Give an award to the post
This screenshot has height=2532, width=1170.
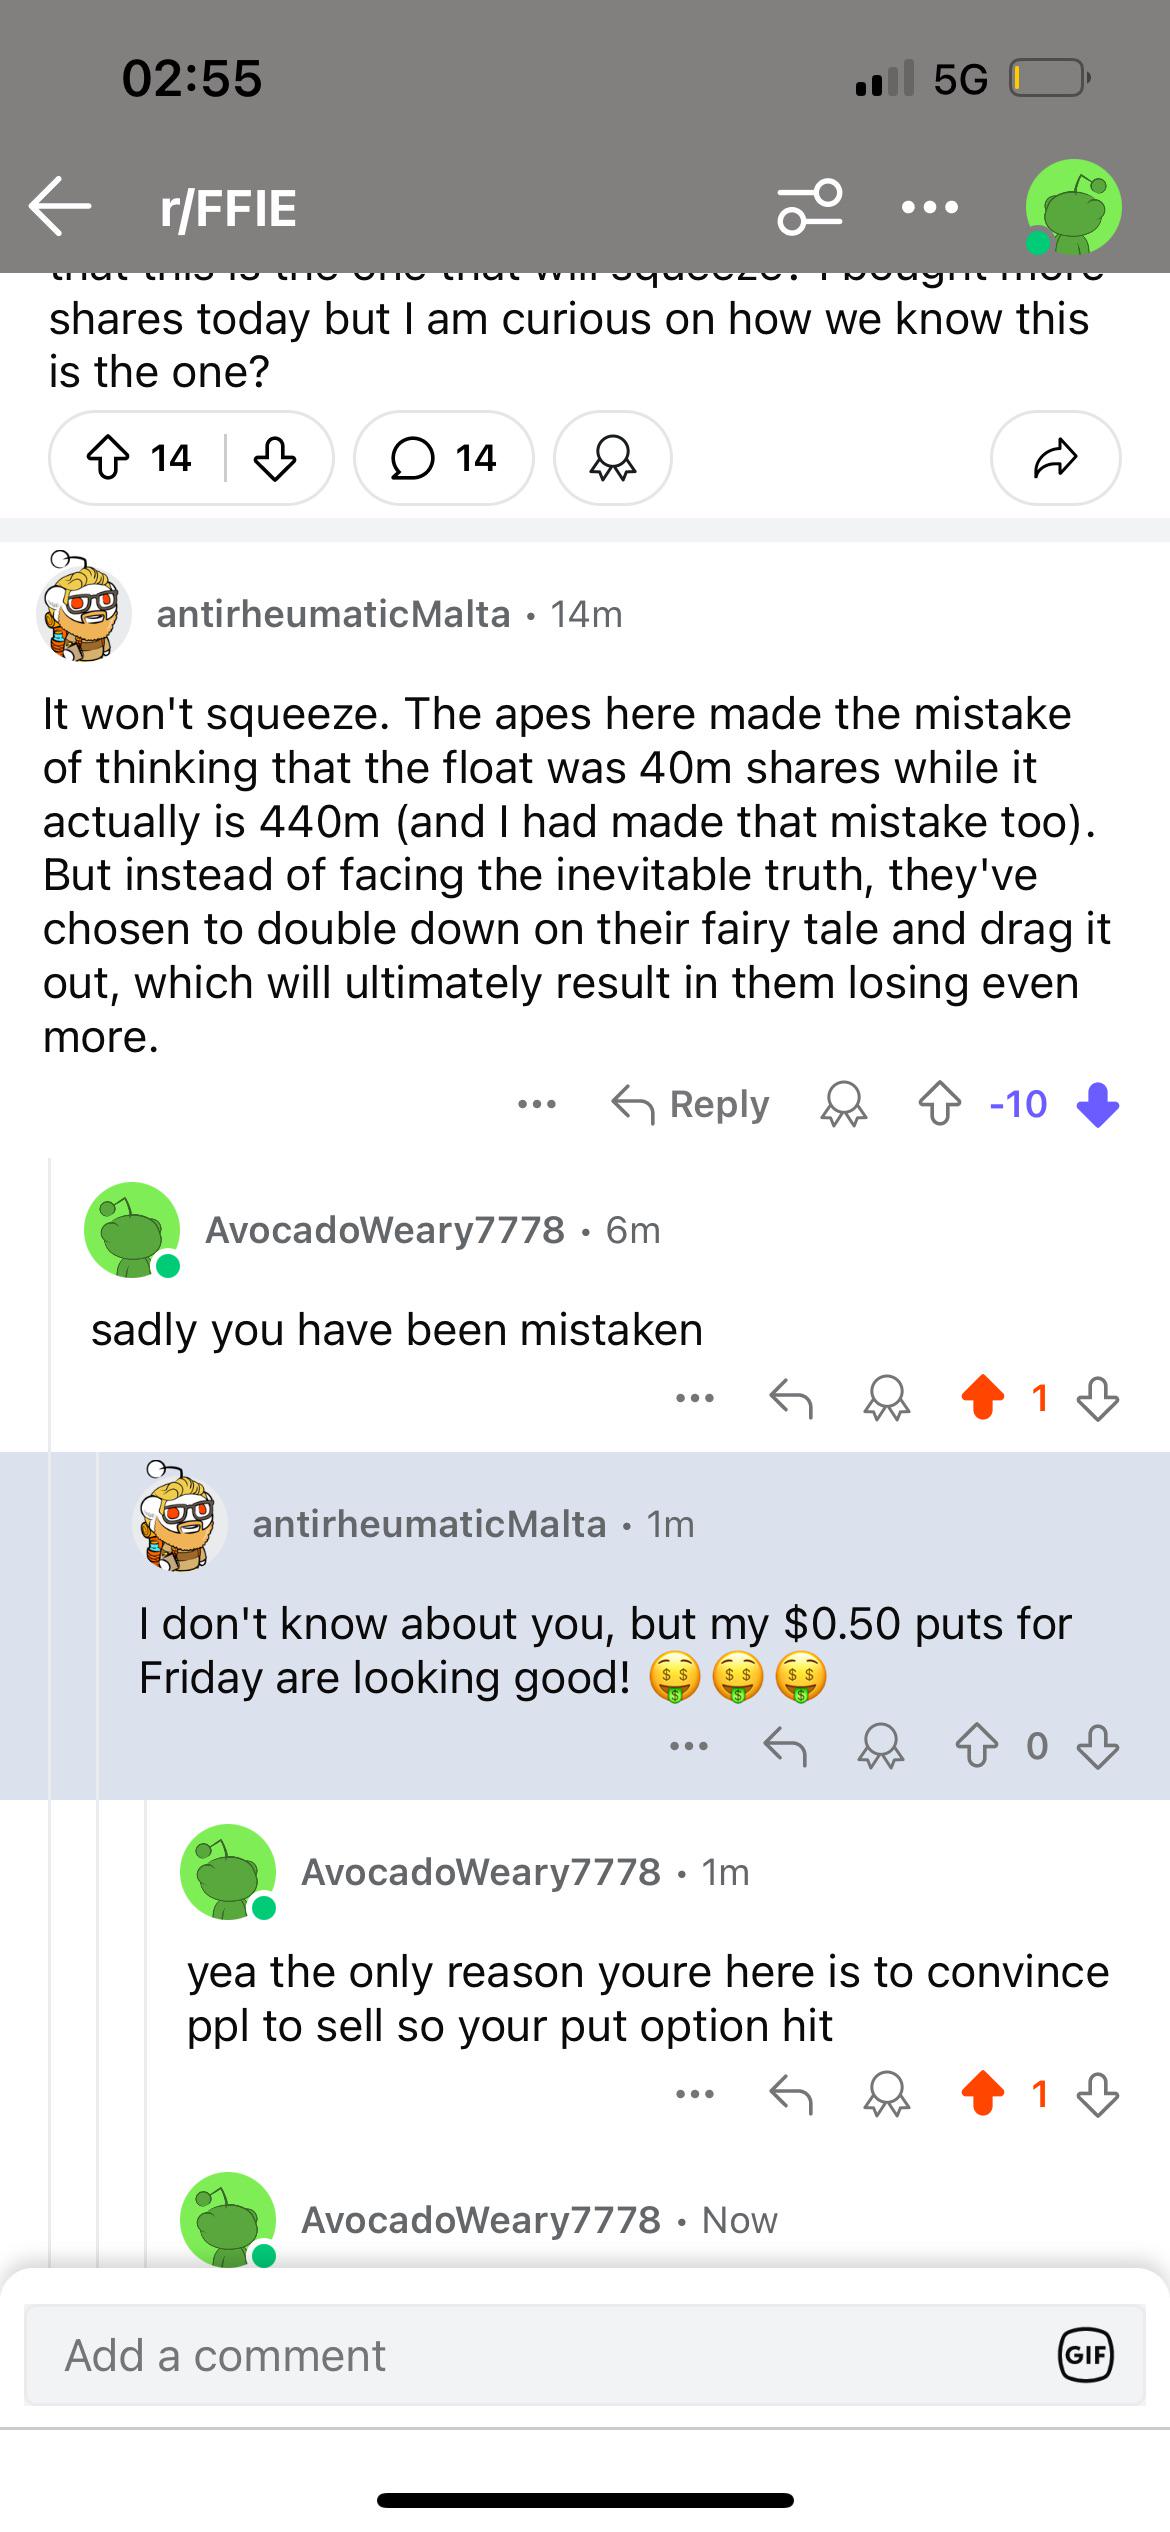[612, 458]
